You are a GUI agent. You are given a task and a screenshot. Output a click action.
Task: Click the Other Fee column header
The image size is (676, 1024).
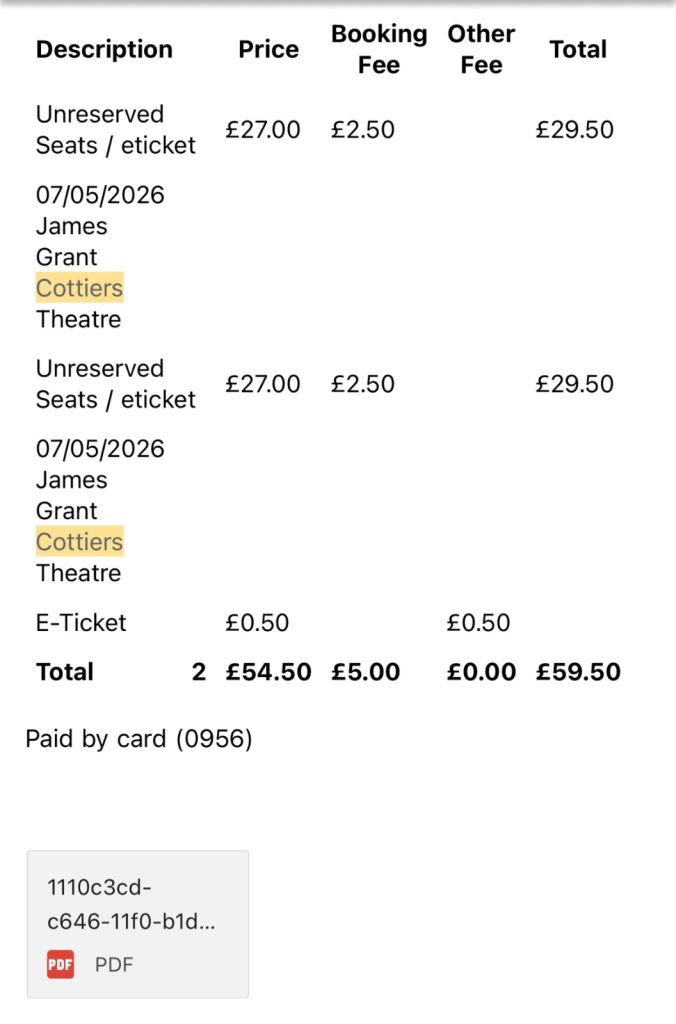click(481, 49)
